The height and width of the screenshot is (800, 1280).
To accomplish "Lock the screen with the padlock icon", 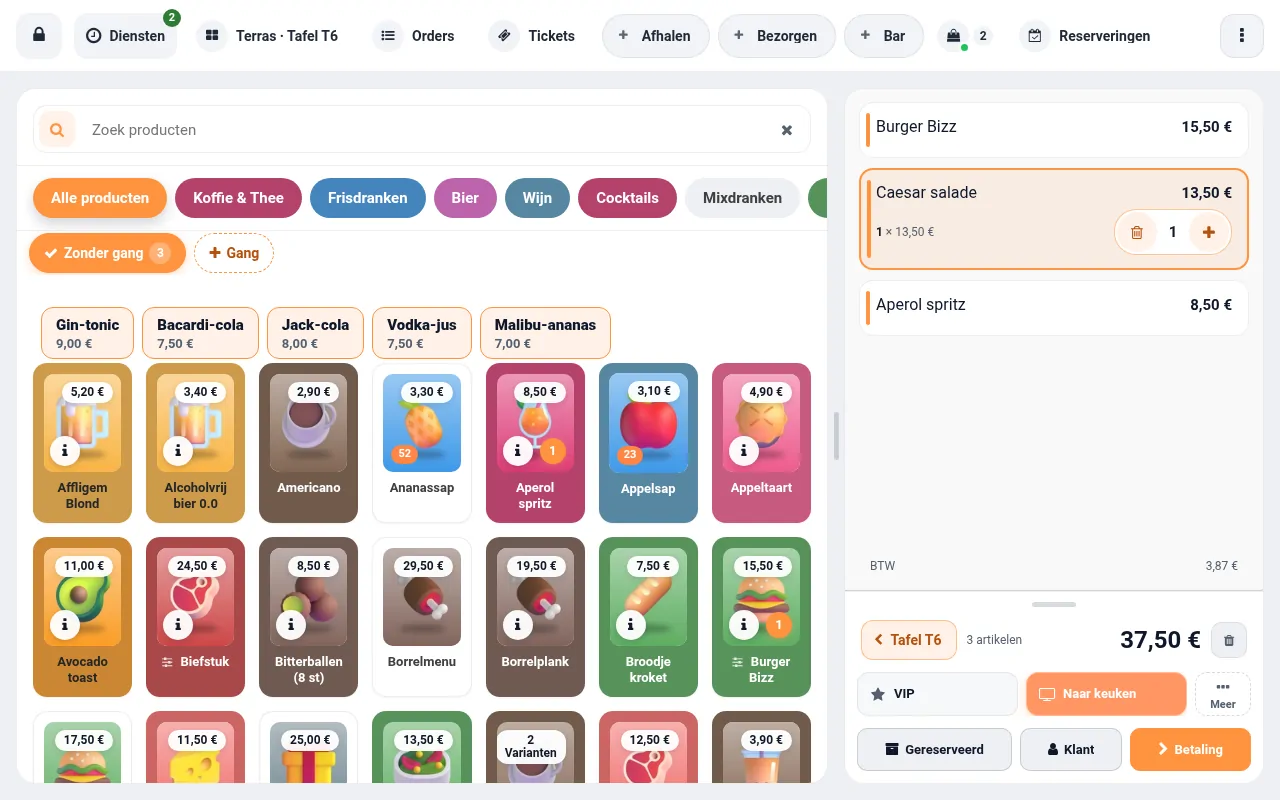I will pyautogui.click(x=39, y=36).
